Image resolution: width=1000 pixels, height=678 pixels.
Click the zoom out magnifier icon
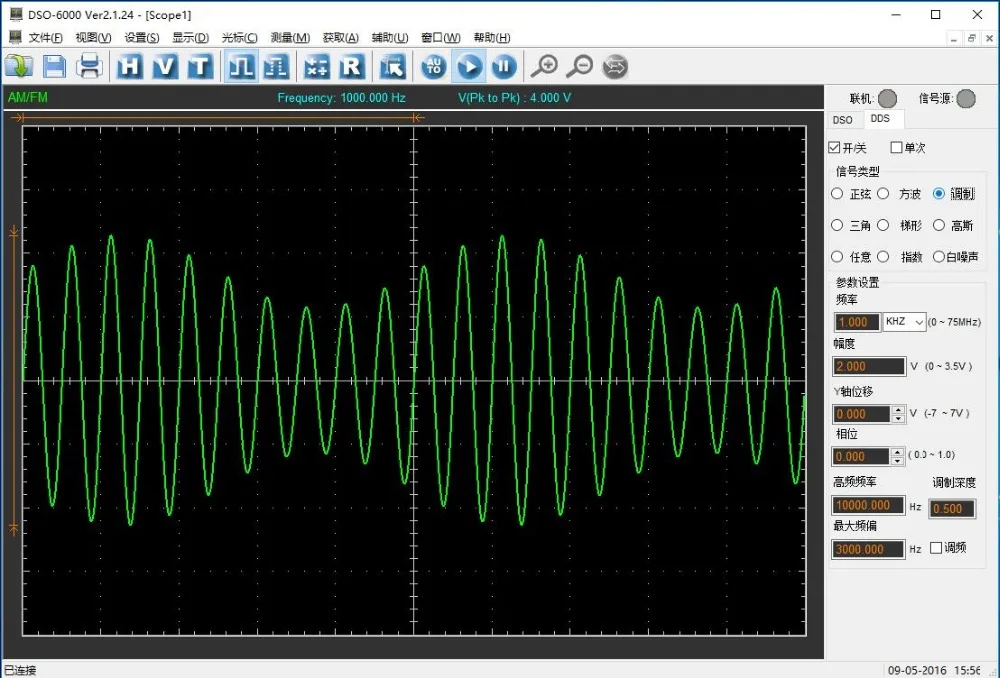[x=580, y=66]
